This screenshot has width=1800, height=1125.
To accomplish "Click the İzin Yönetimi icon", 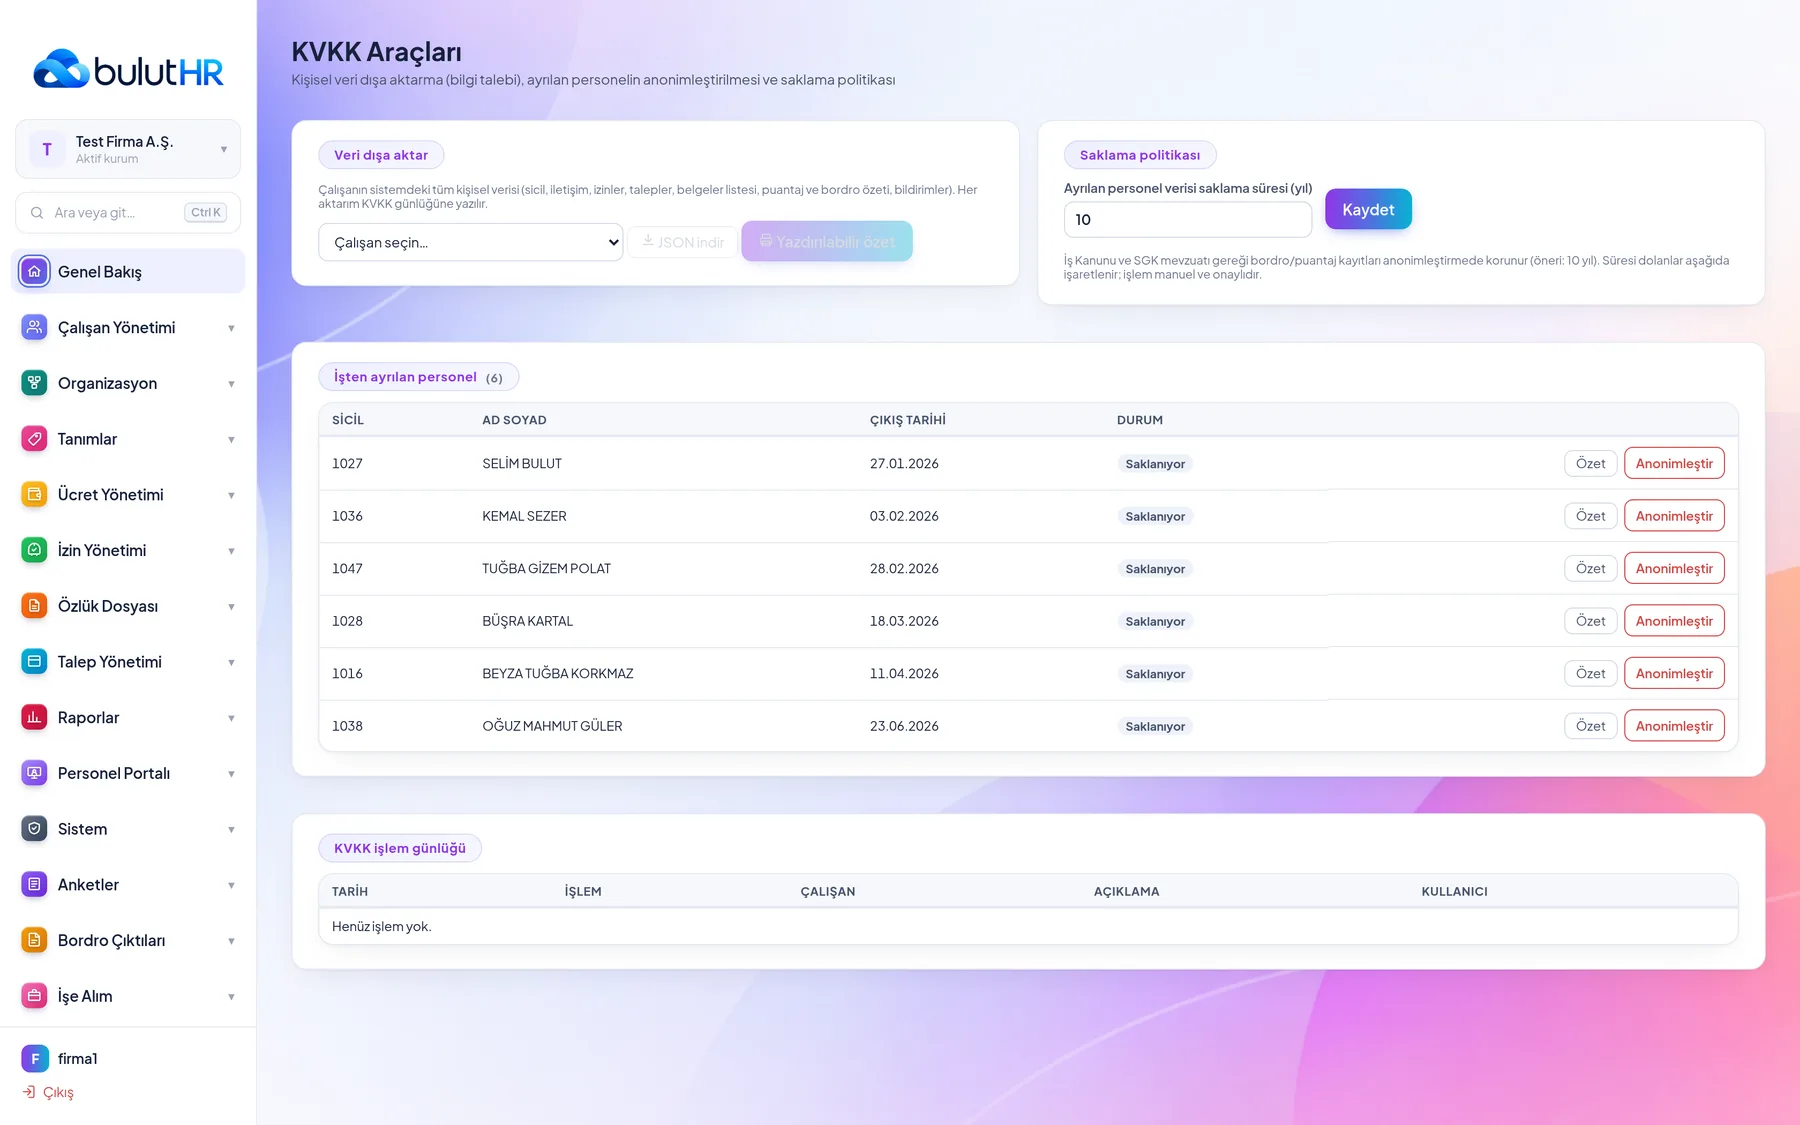I will [x=34, y=550].
